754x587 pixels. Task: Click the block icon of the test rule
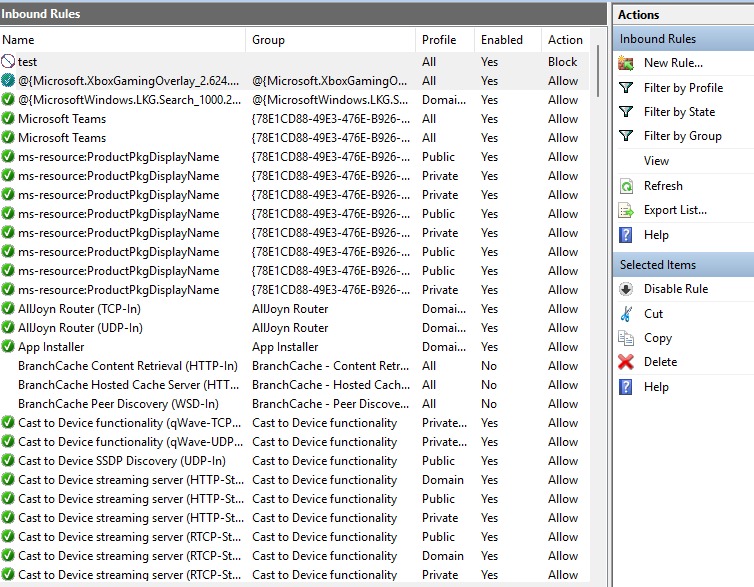click(8, 62)
